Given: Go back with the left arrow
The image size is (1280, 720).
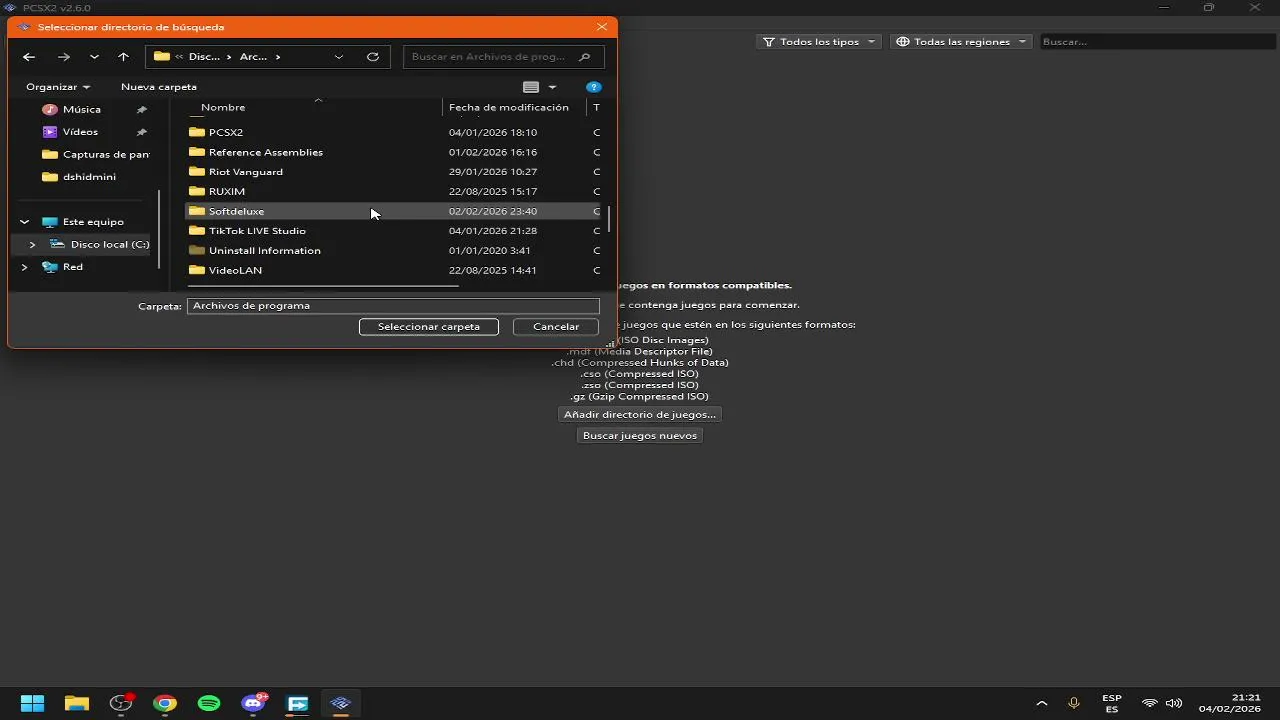Looking at the screenshot, I should [x=29, y=57].
